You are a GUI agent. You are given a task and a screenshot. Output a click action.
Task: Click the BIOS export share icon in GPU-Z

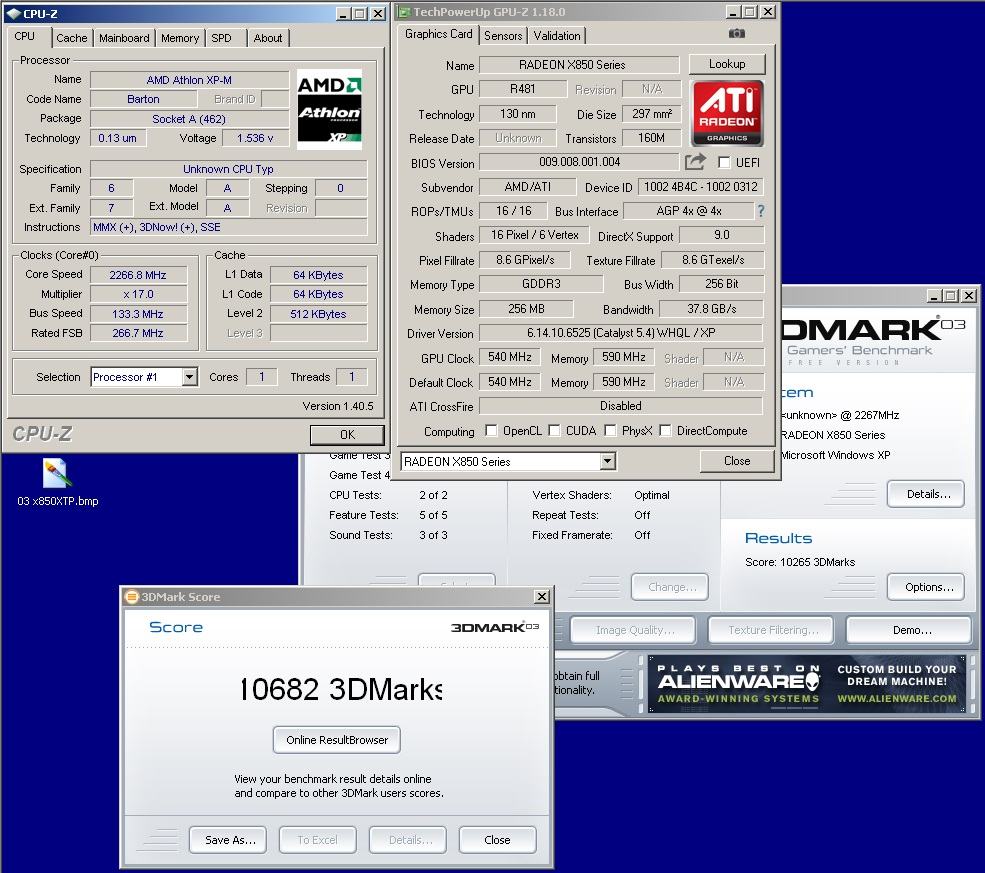(695, 162)
